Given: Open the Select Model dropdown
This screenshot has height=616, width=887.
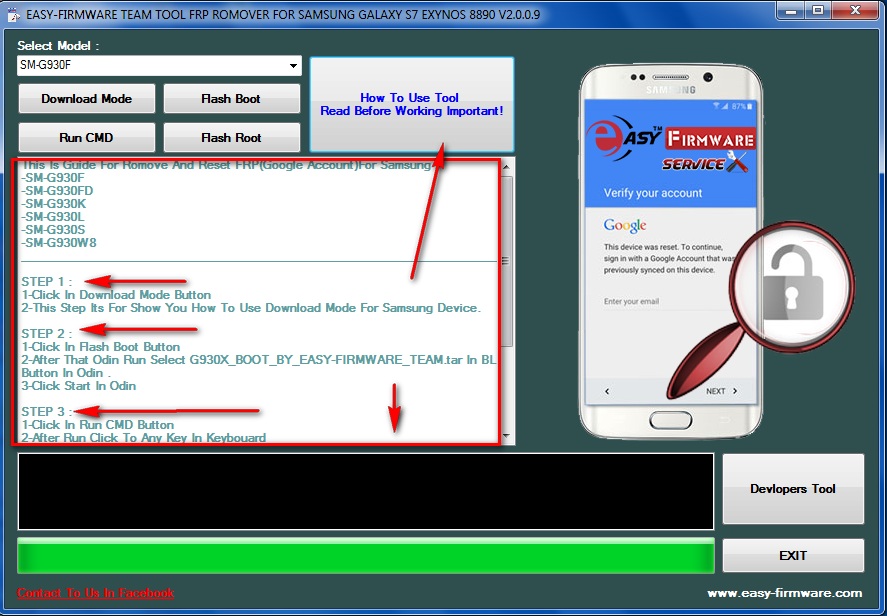Looking at the screenshot, I should pos(159,66).
